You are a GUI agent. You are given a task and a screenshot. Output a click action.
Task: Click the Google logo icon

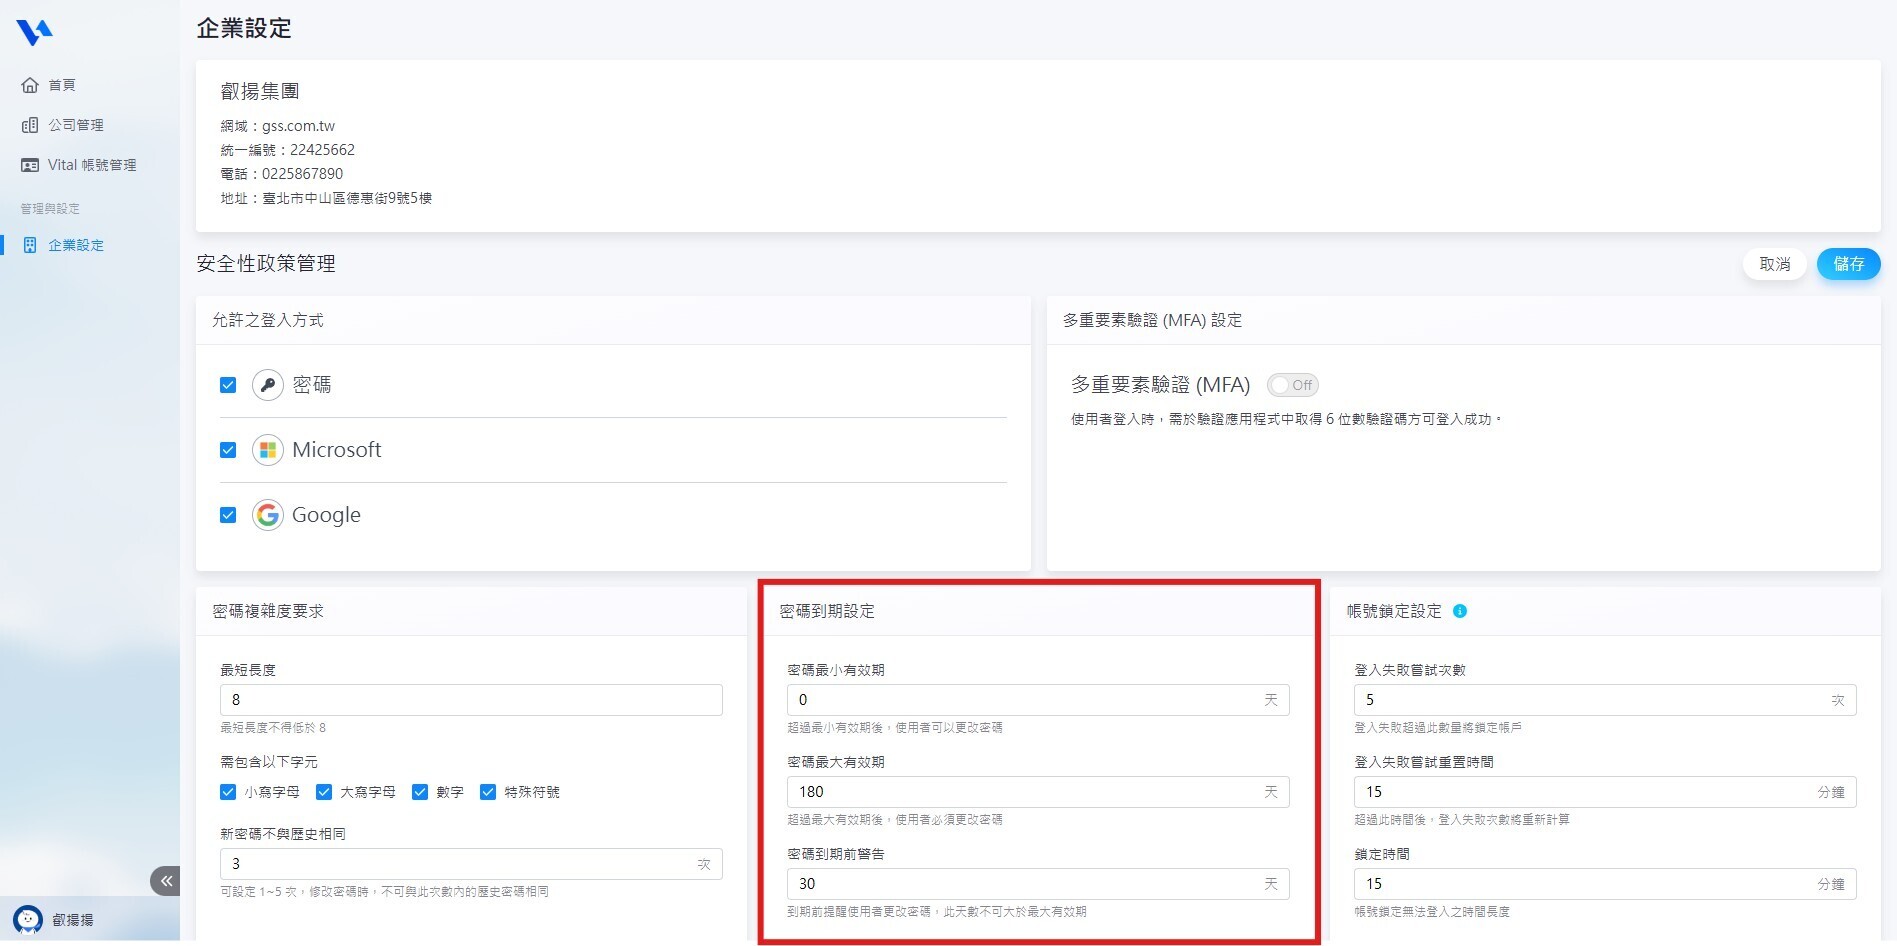point(267,514)
